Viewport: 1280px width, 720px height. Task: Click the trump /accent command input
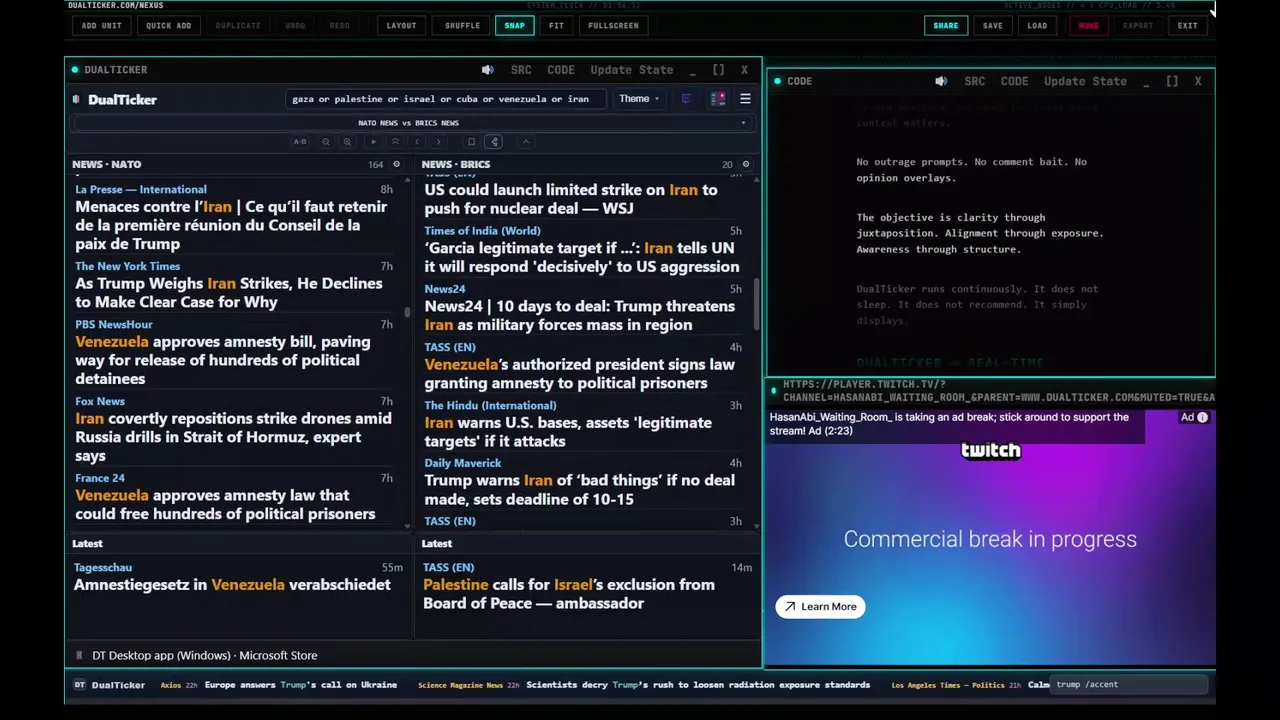(x=1130, y=685)
